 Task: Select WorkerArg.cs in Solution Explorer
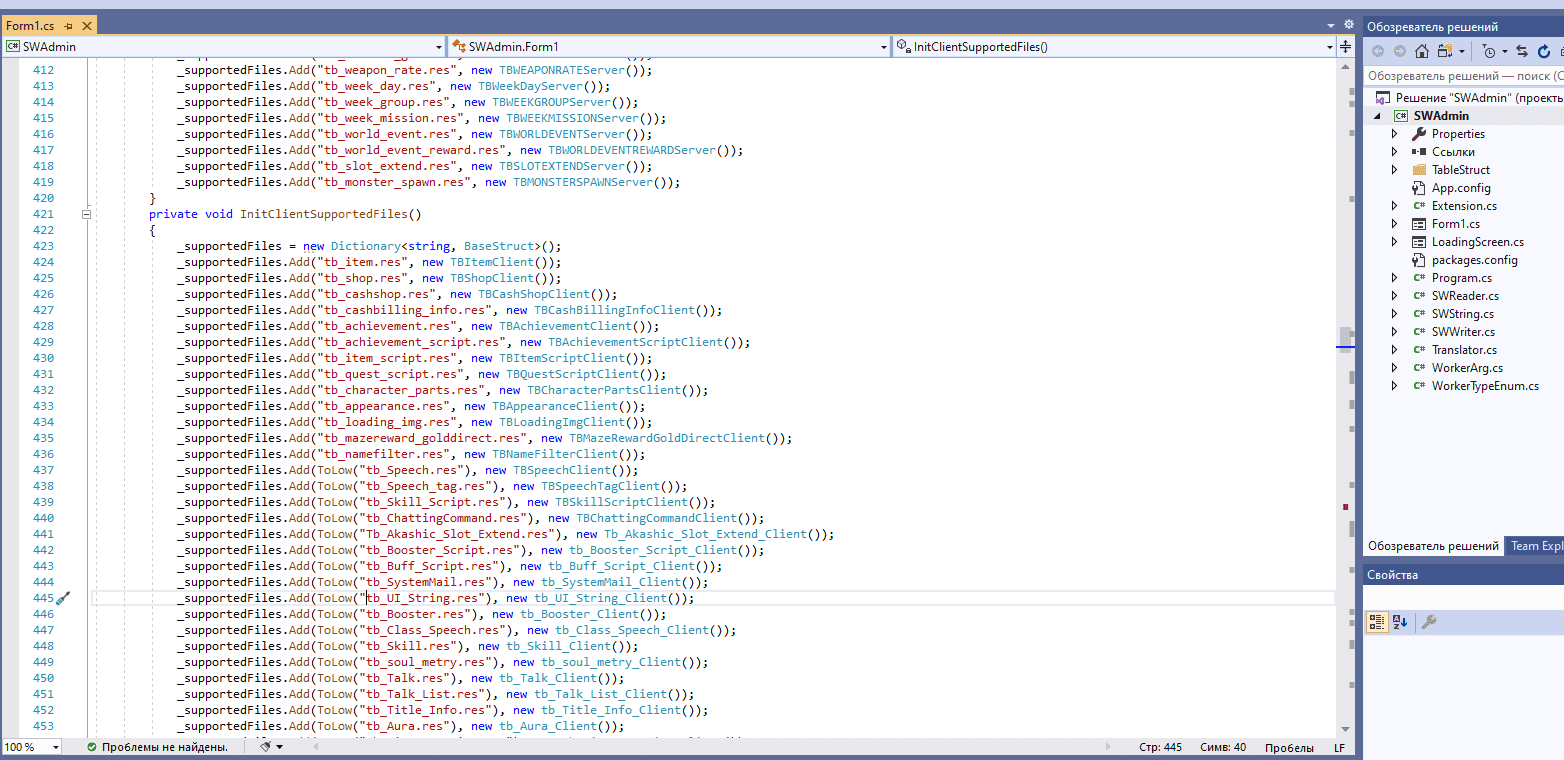[1467, 368]
